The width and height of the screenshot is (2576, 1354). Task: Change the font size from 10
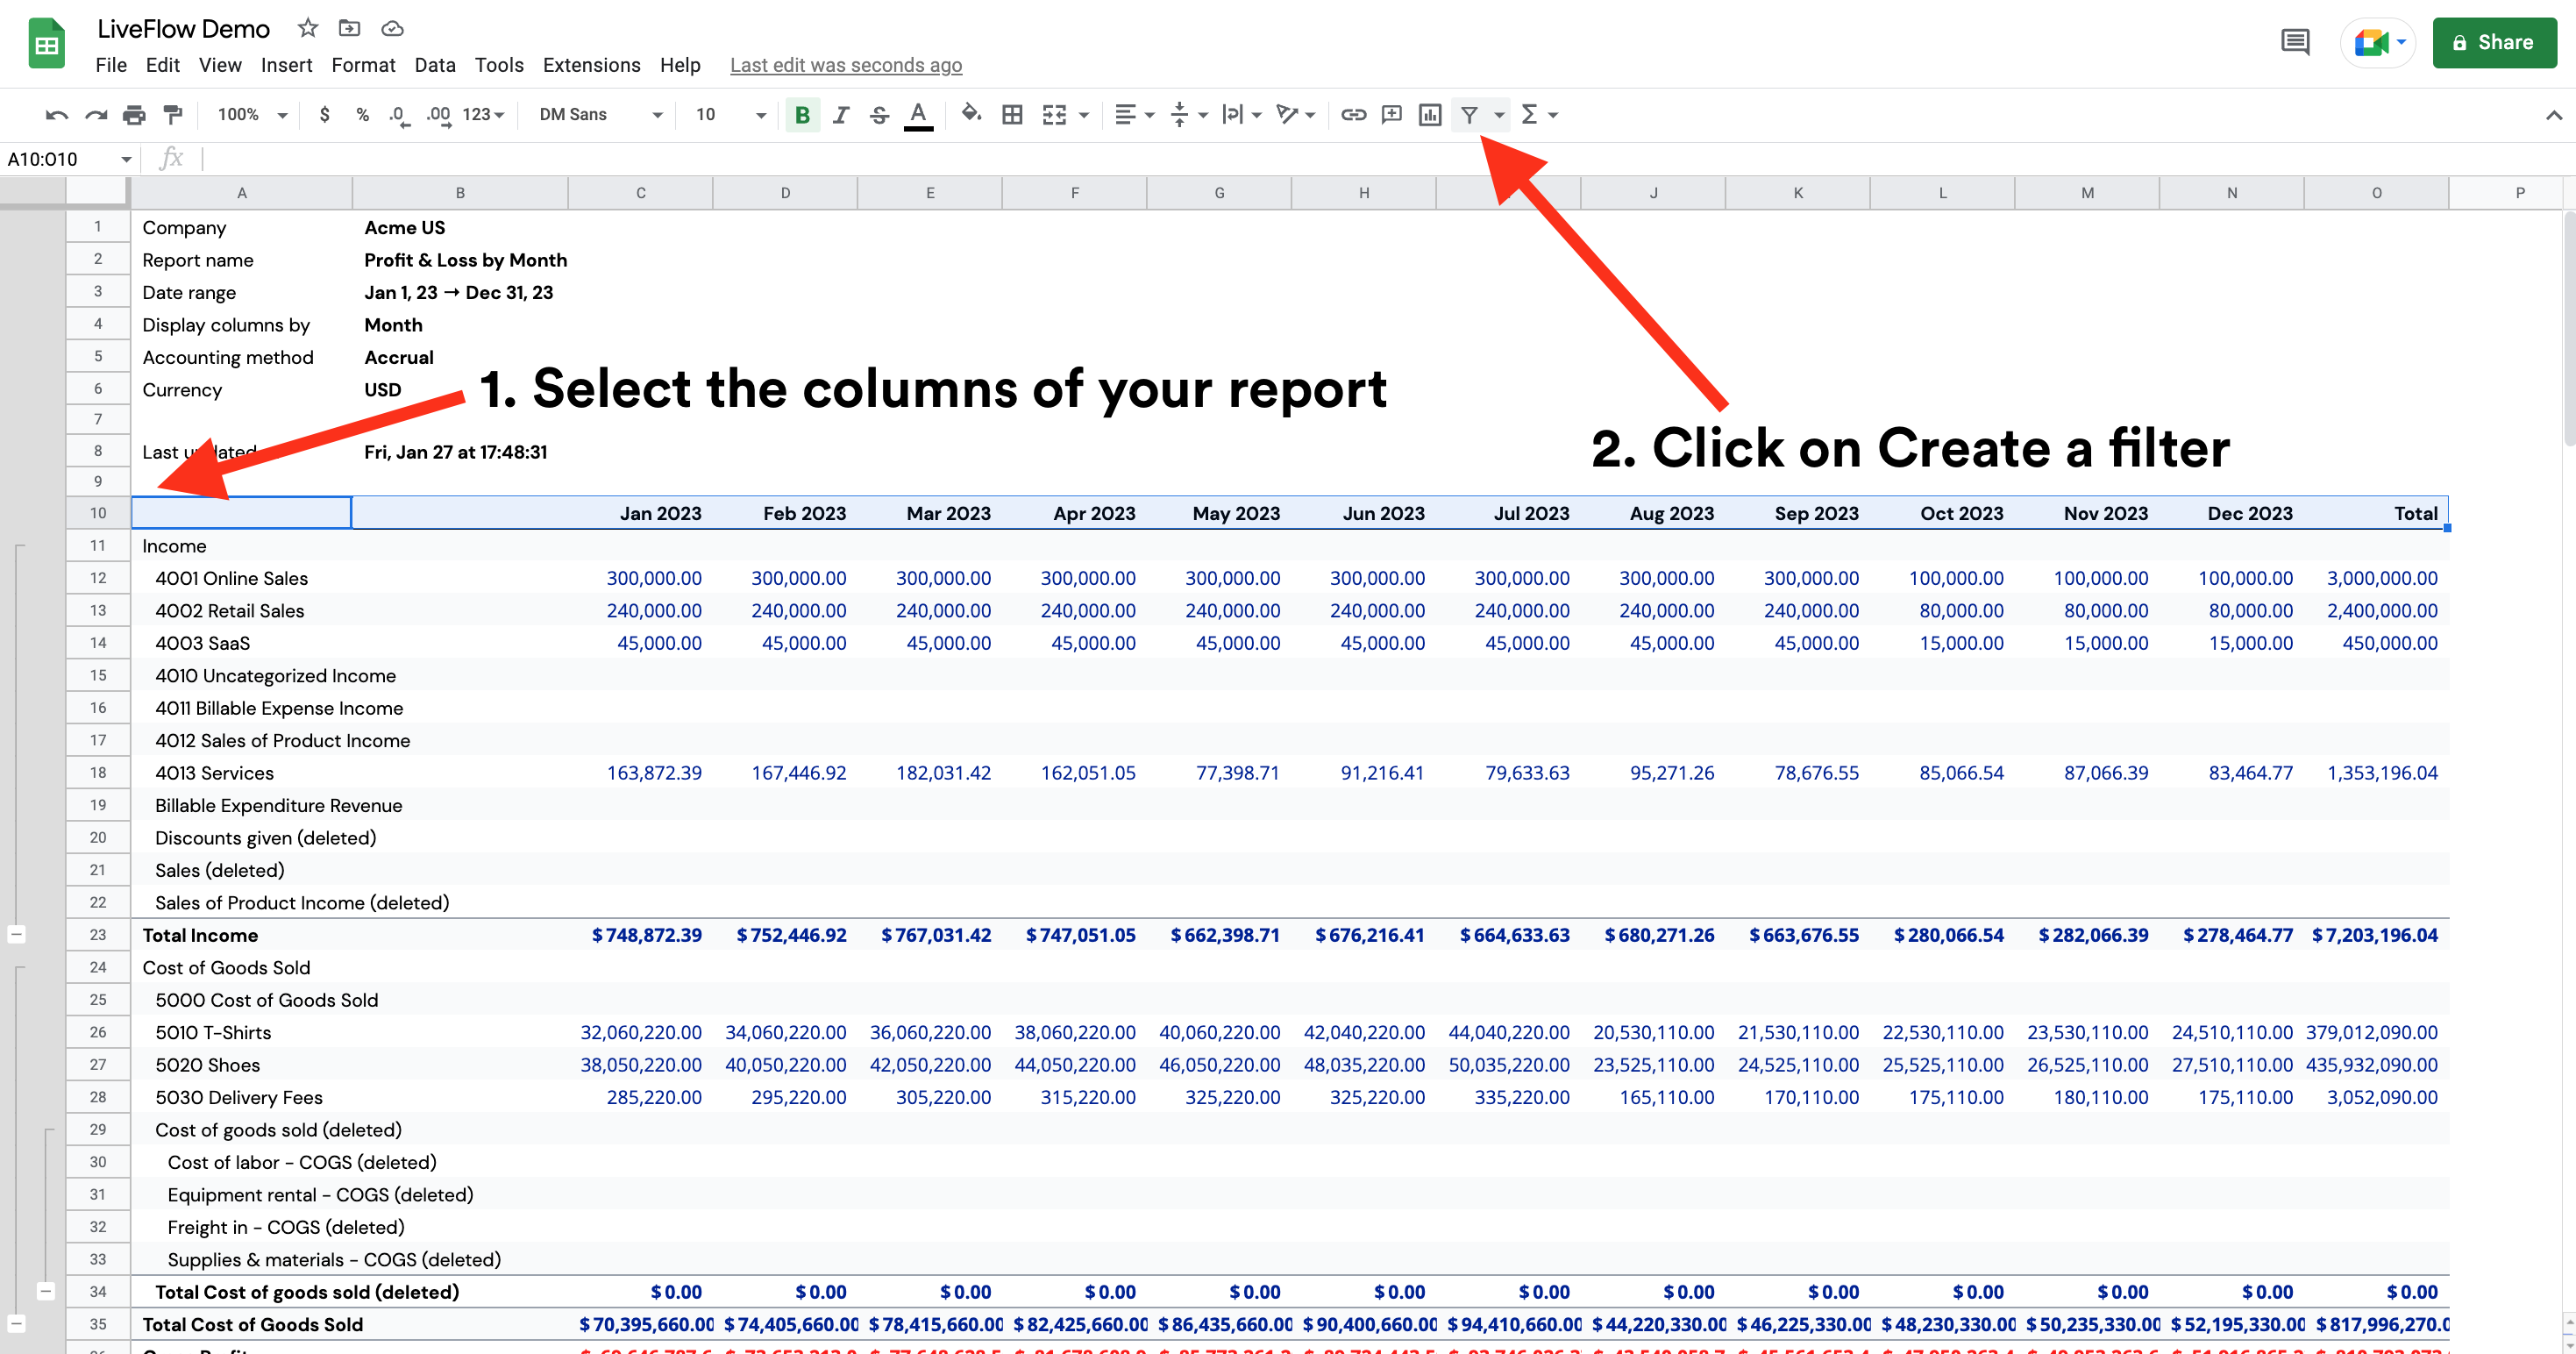pyautogui.click(x=731, y=115)
